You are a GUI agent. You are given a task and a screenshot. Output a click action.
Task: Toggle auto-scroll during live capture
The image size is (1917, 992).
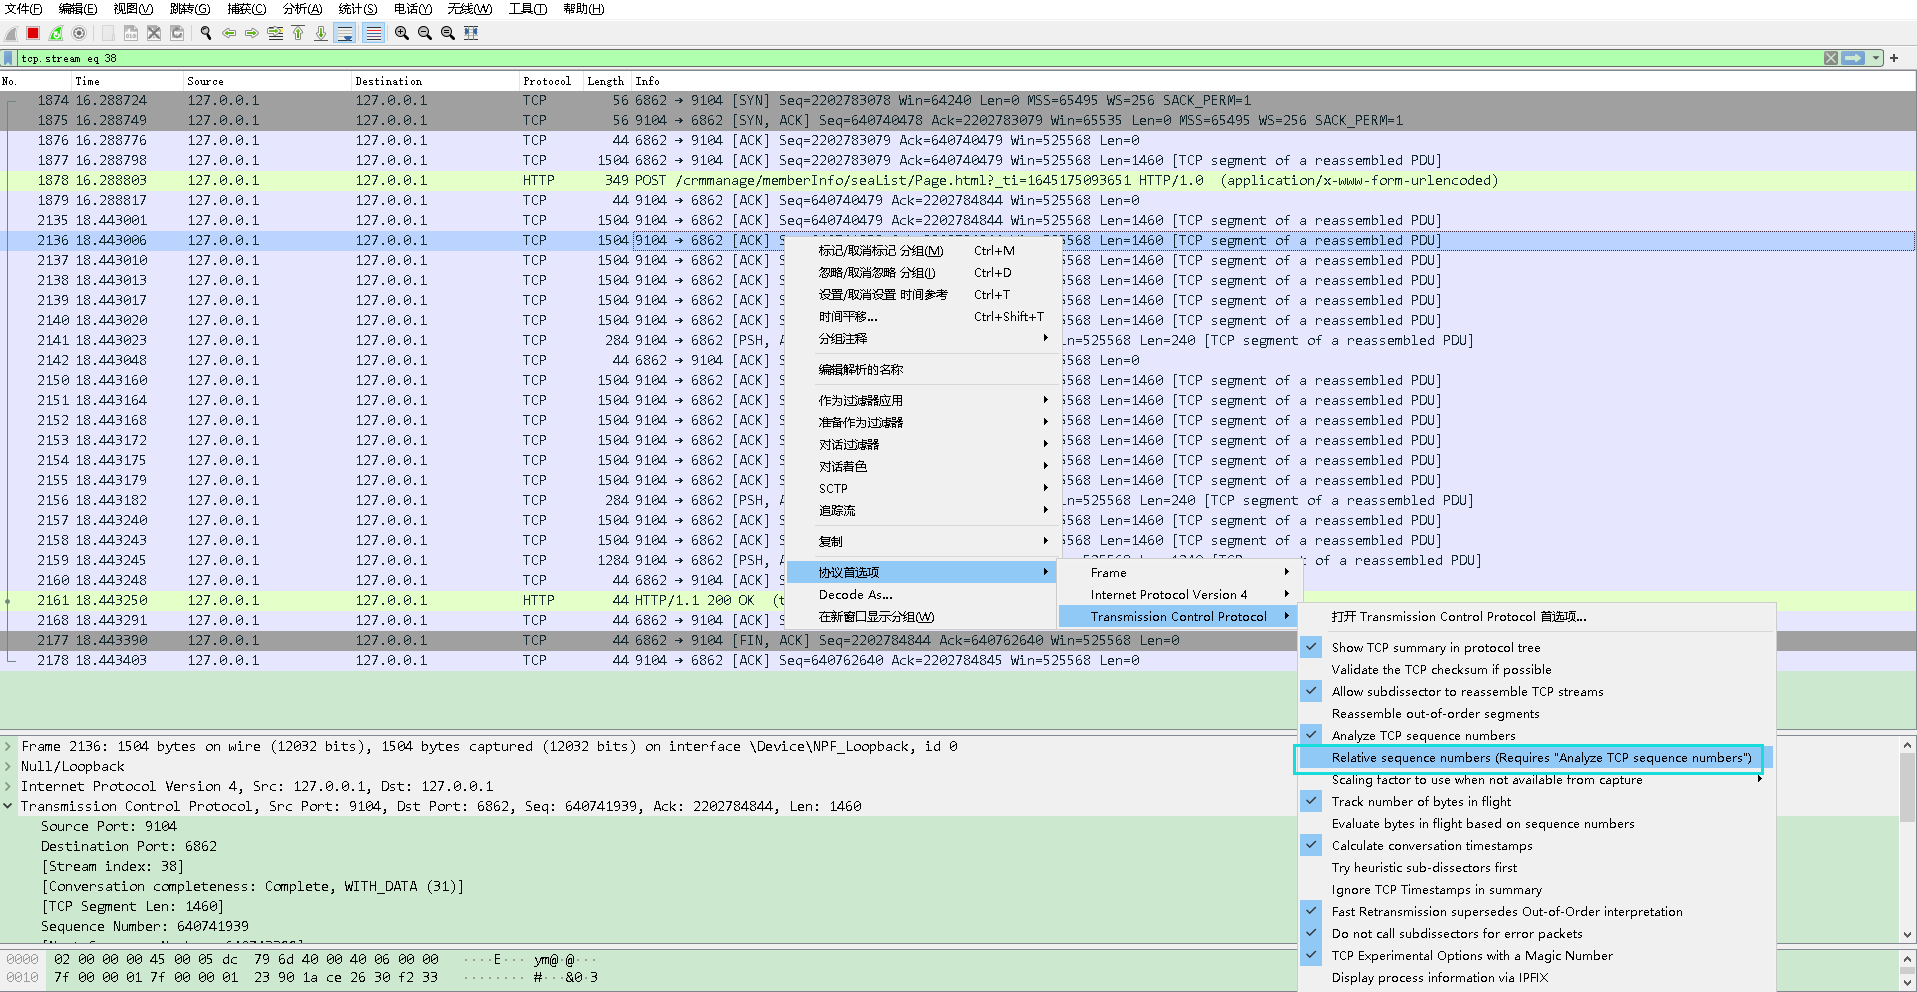(x=345, y=33)
